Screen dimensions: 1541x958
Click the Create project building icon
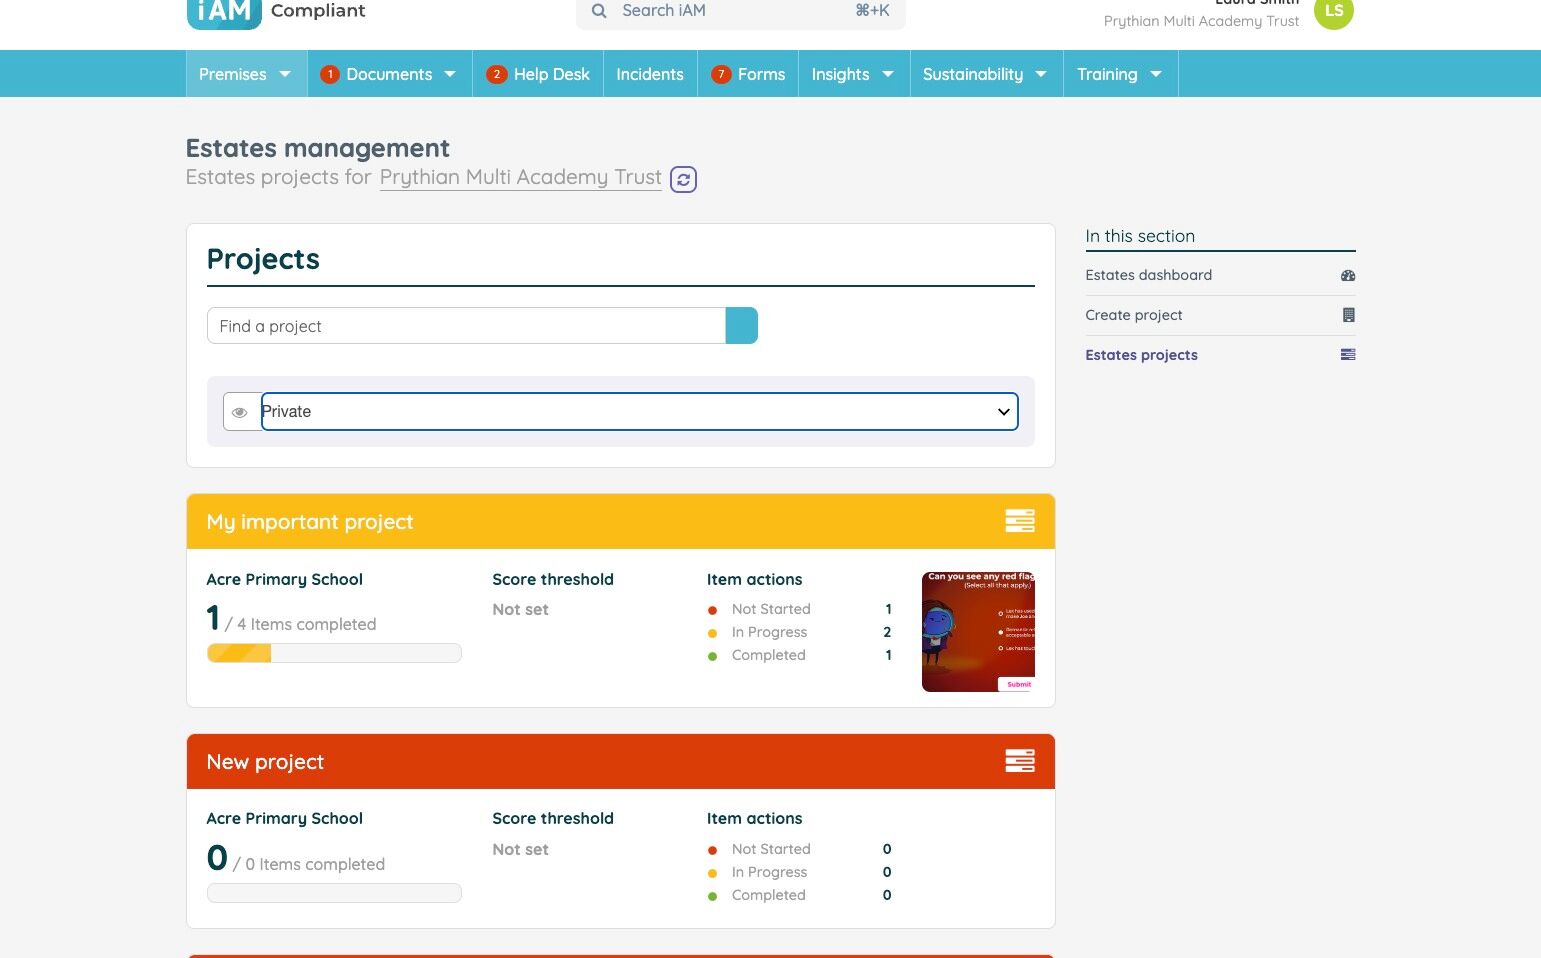1348,315
